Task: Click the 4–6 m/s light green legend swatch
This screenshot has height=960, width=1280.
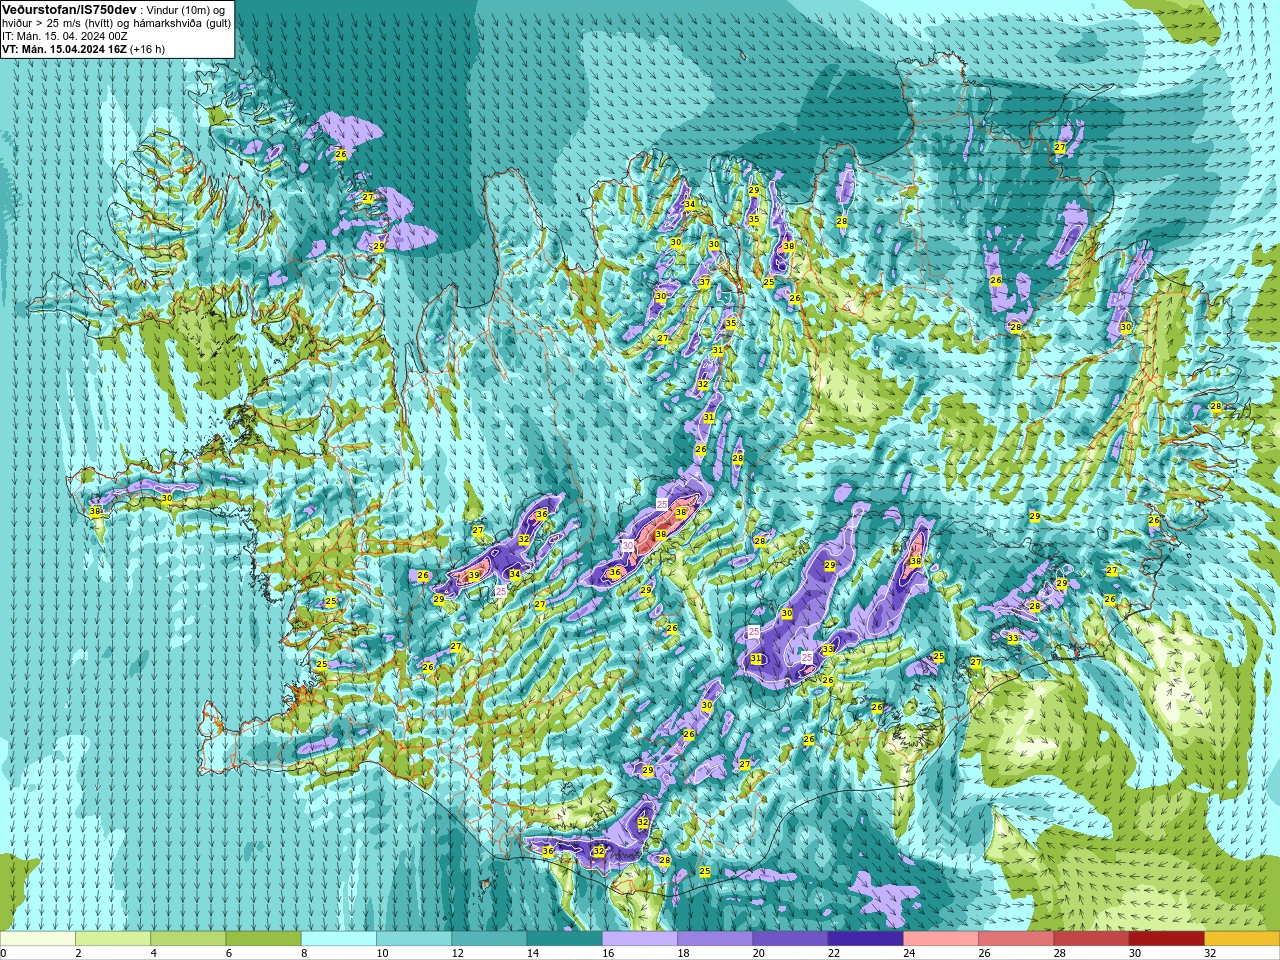Action: click(x=188, y=939)
